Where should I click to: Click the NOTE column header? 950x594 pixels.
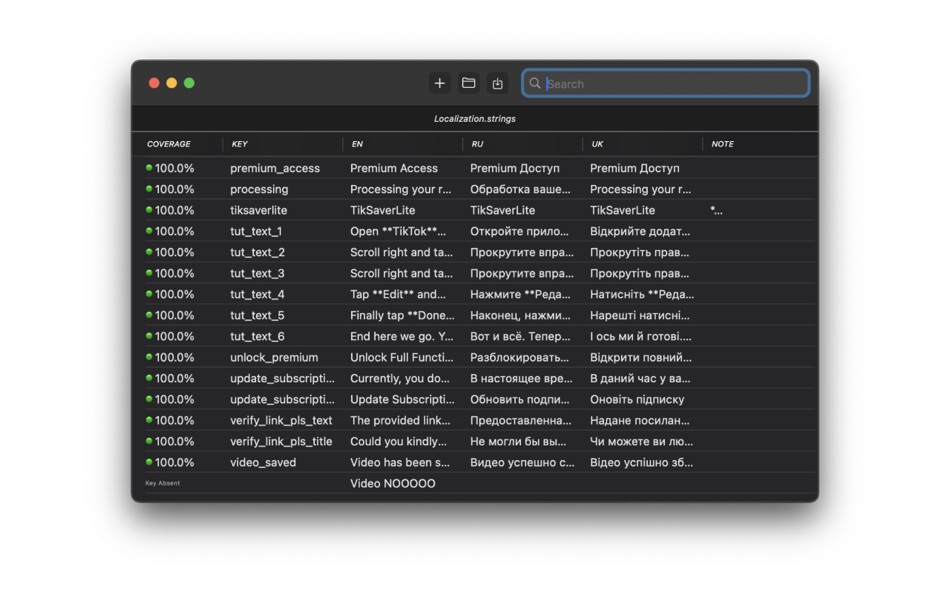[x=722, y=144]
